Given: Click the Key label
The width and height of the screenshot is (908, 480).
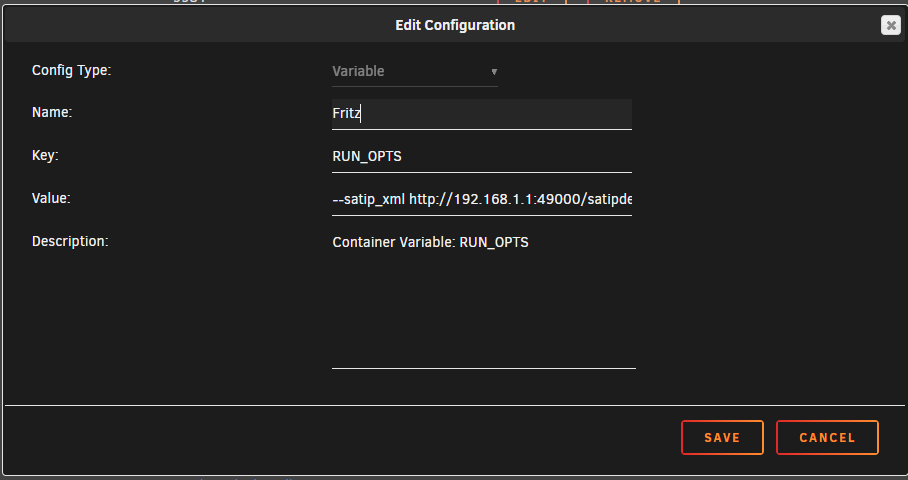Looking at the screenshot, I should pos(45,156).
